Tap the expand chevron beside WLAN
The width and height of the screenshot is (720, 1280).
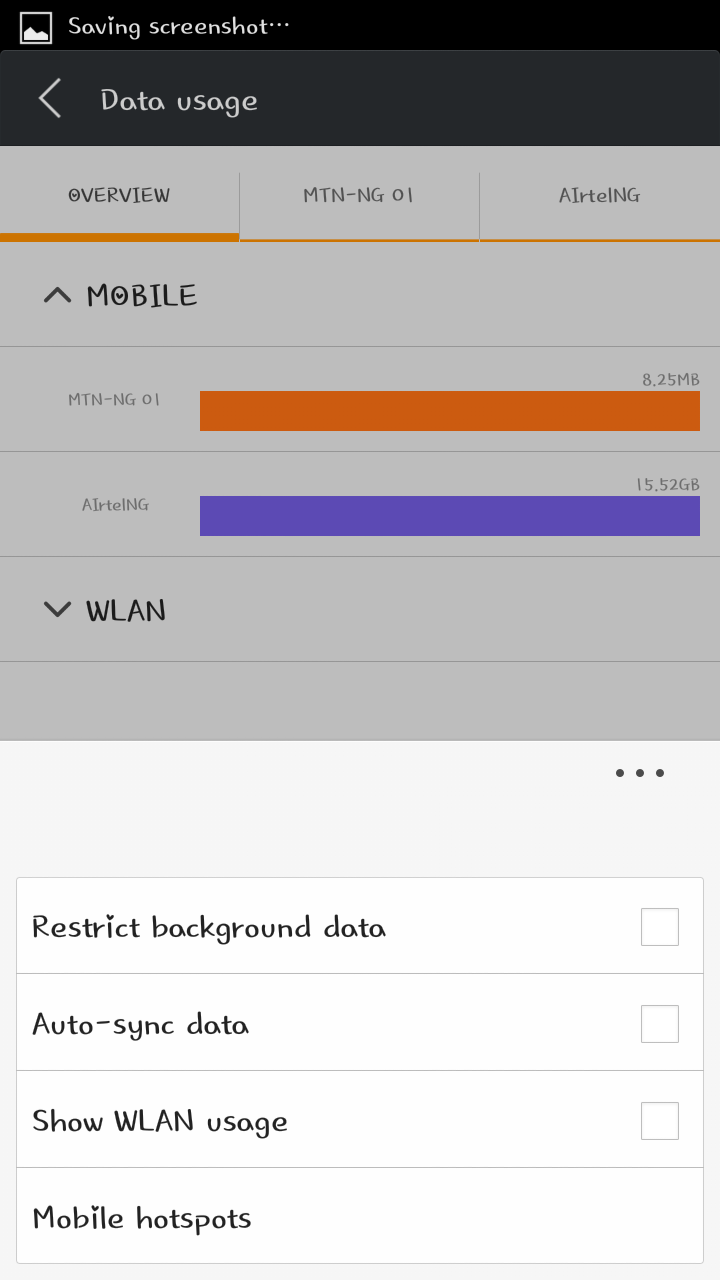(57, 609)
